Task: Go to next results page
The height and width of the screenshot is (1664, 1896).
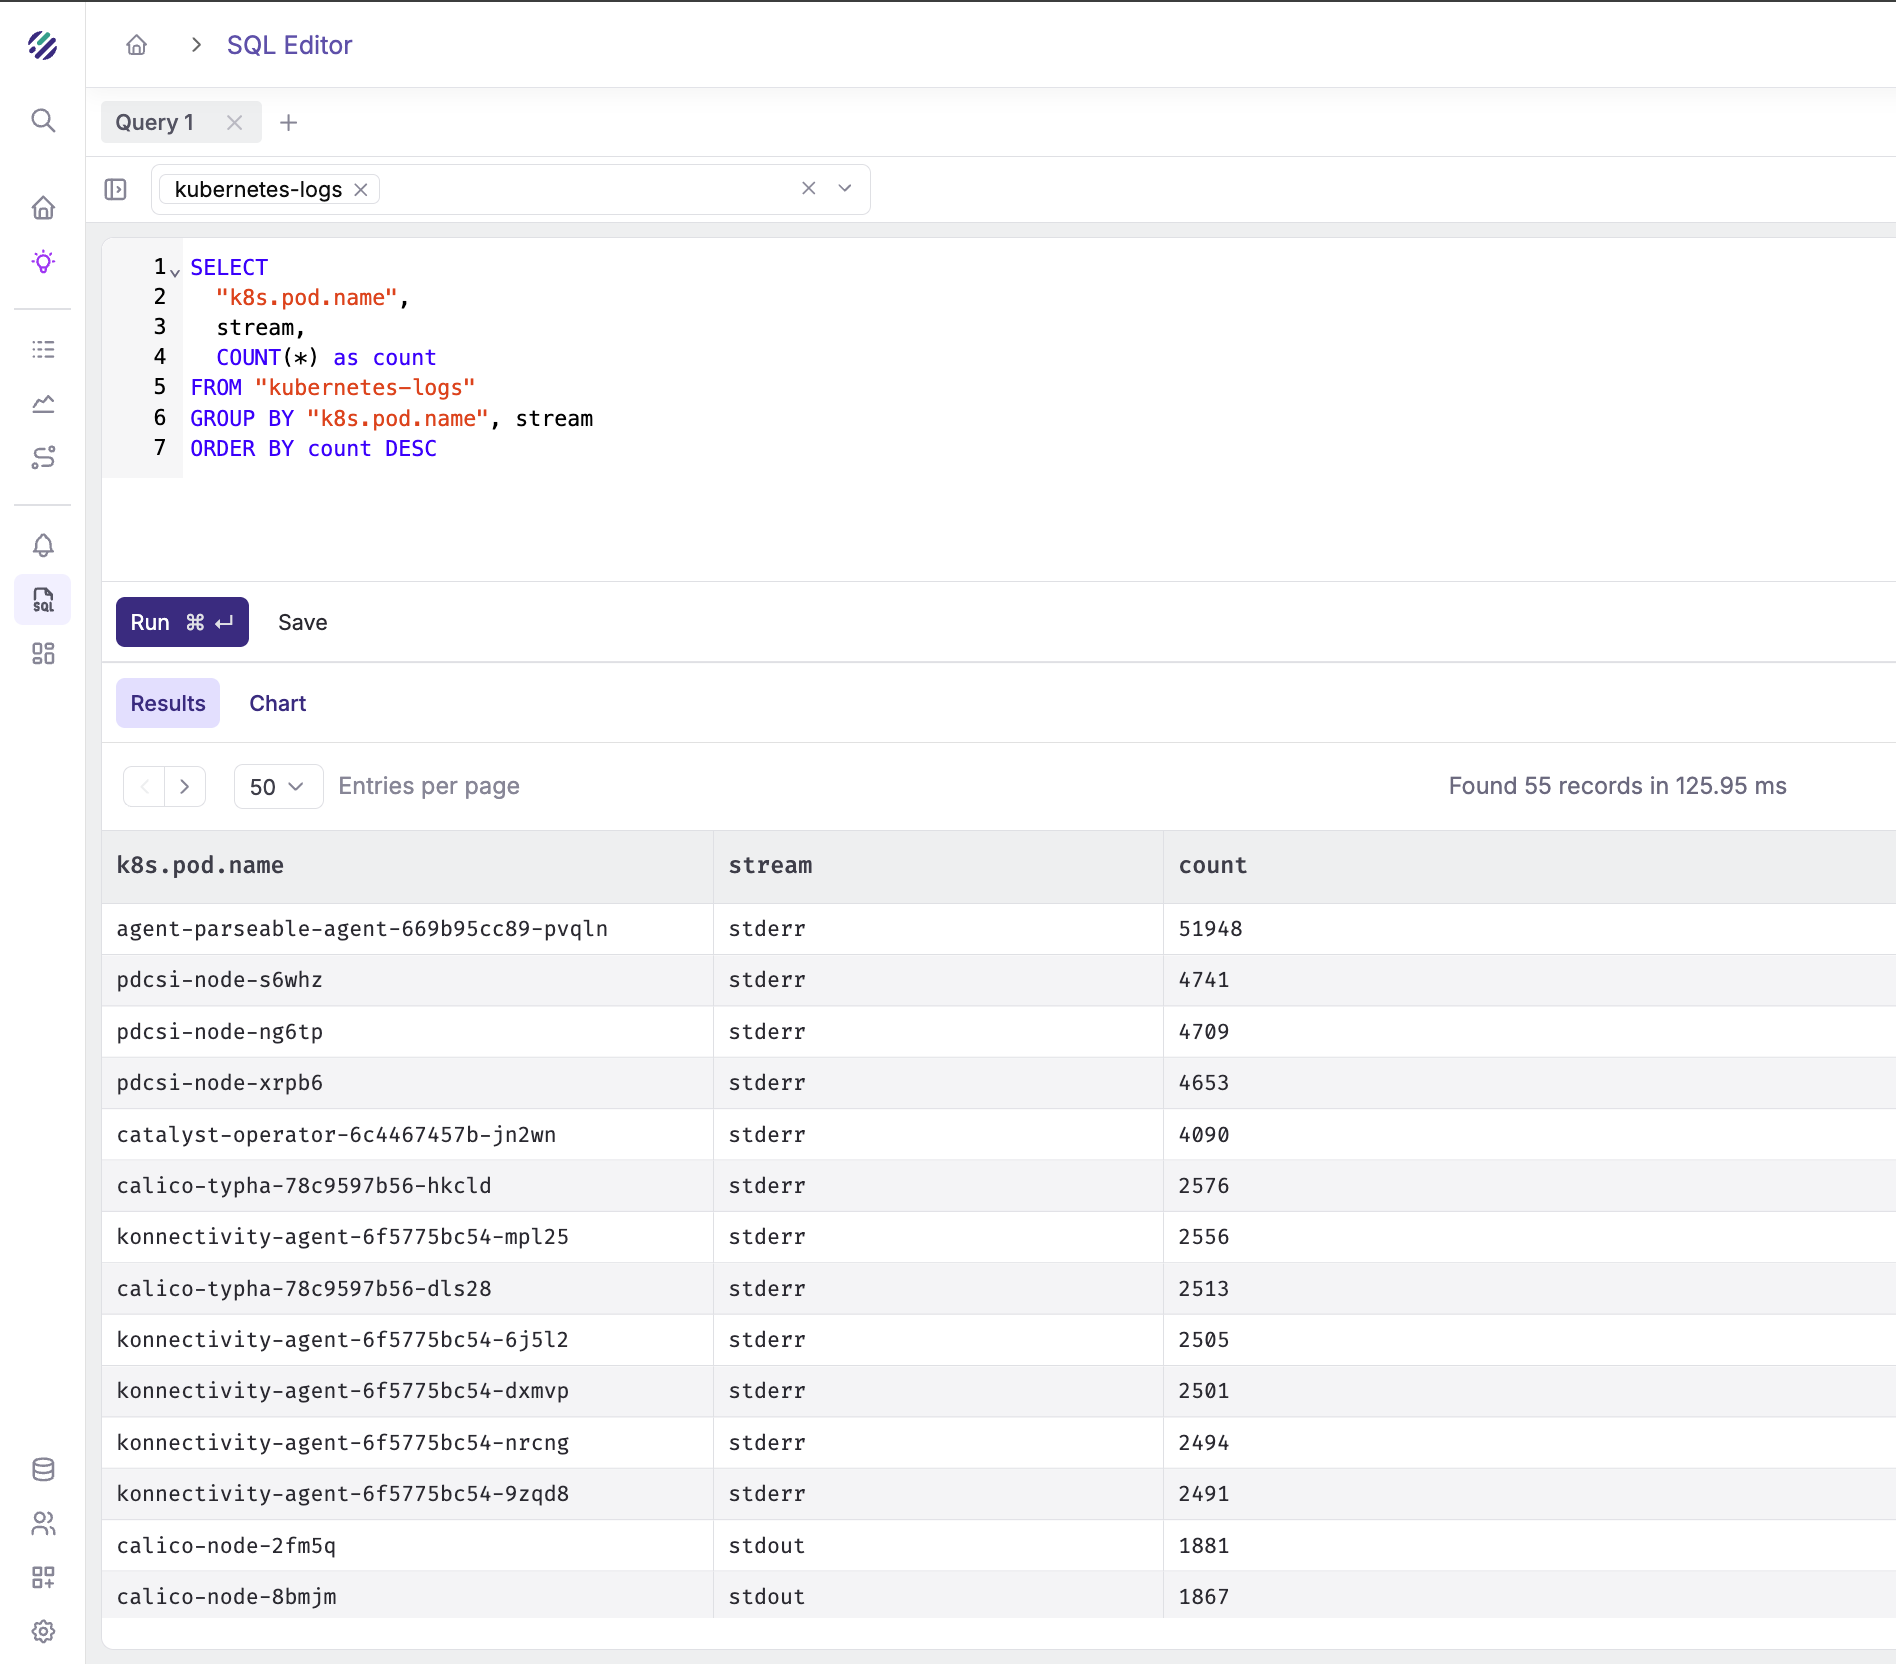Action: pyautogui.click(x=185, y=787)
